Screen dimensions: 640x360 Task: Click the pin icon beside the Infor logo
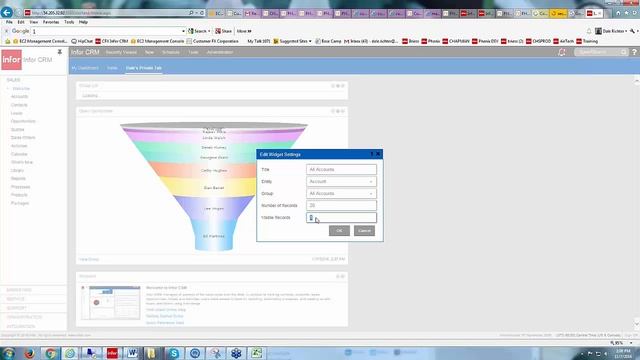tap(60, 52)
